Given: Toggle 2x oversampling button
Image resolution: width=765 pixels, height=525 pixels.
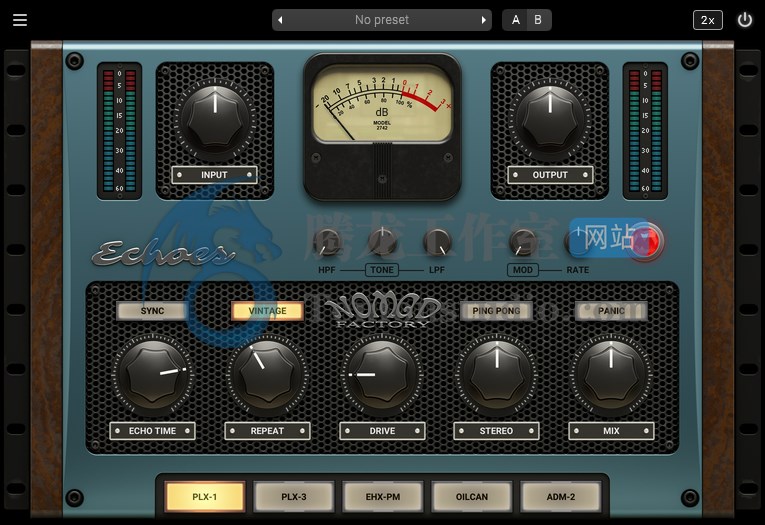Looking at the screenshot, I should click(707, 20).
